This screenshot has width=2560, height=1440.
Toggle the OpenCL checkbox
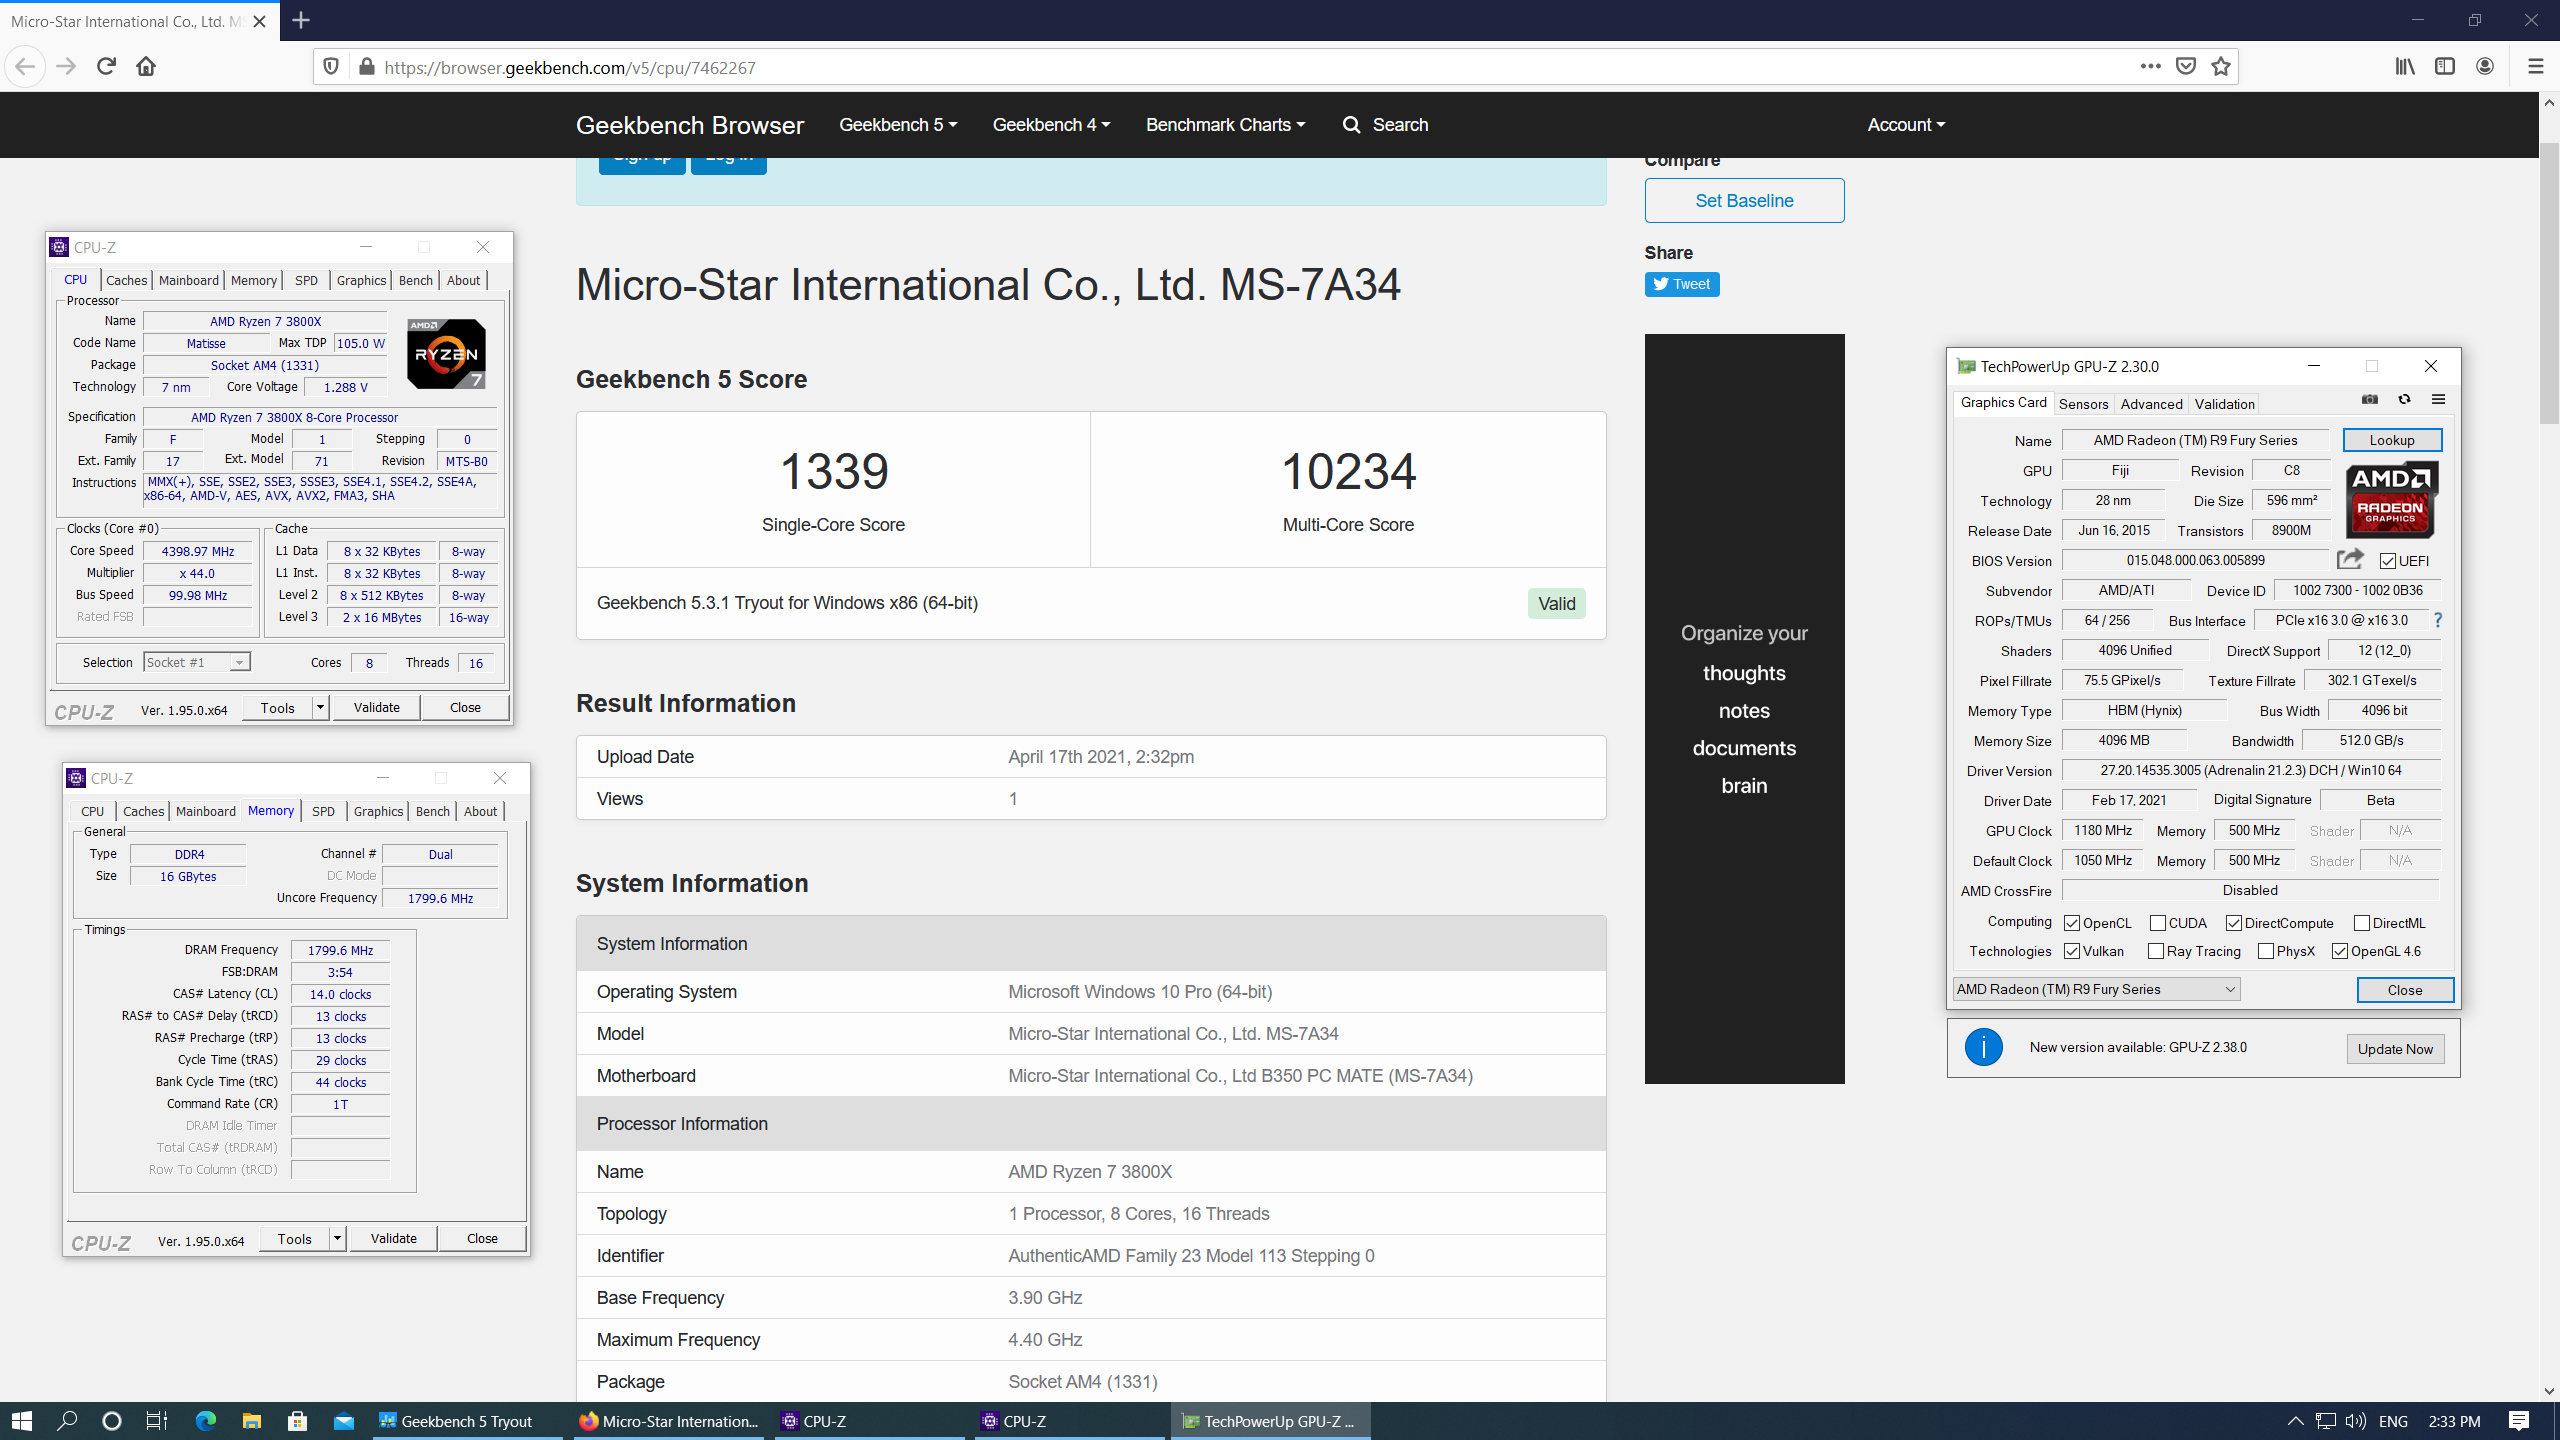pos(2072,923)
